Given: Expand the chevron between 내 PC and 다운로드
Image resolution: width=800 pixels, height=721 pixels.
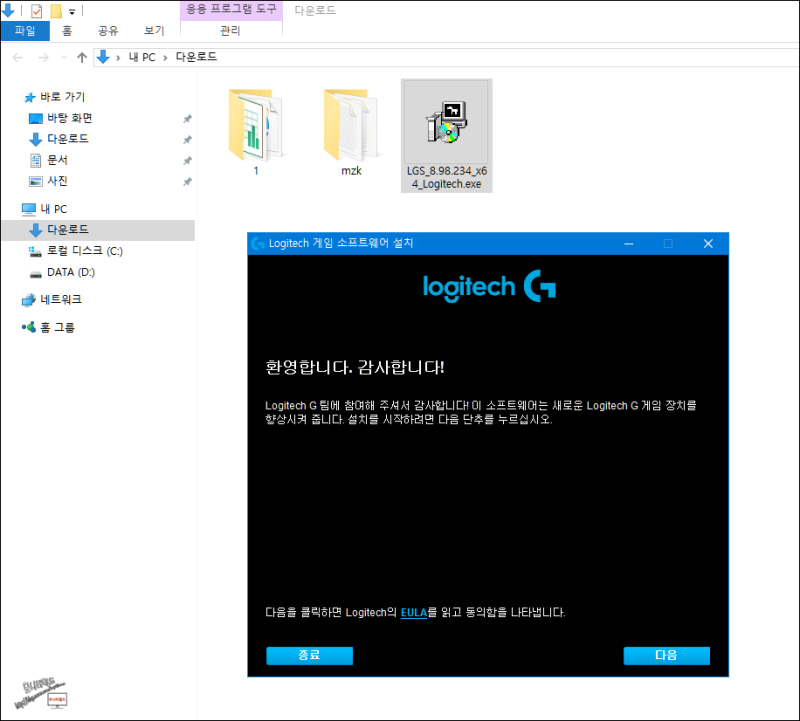Looking at the screenshot, I should 165,58.
